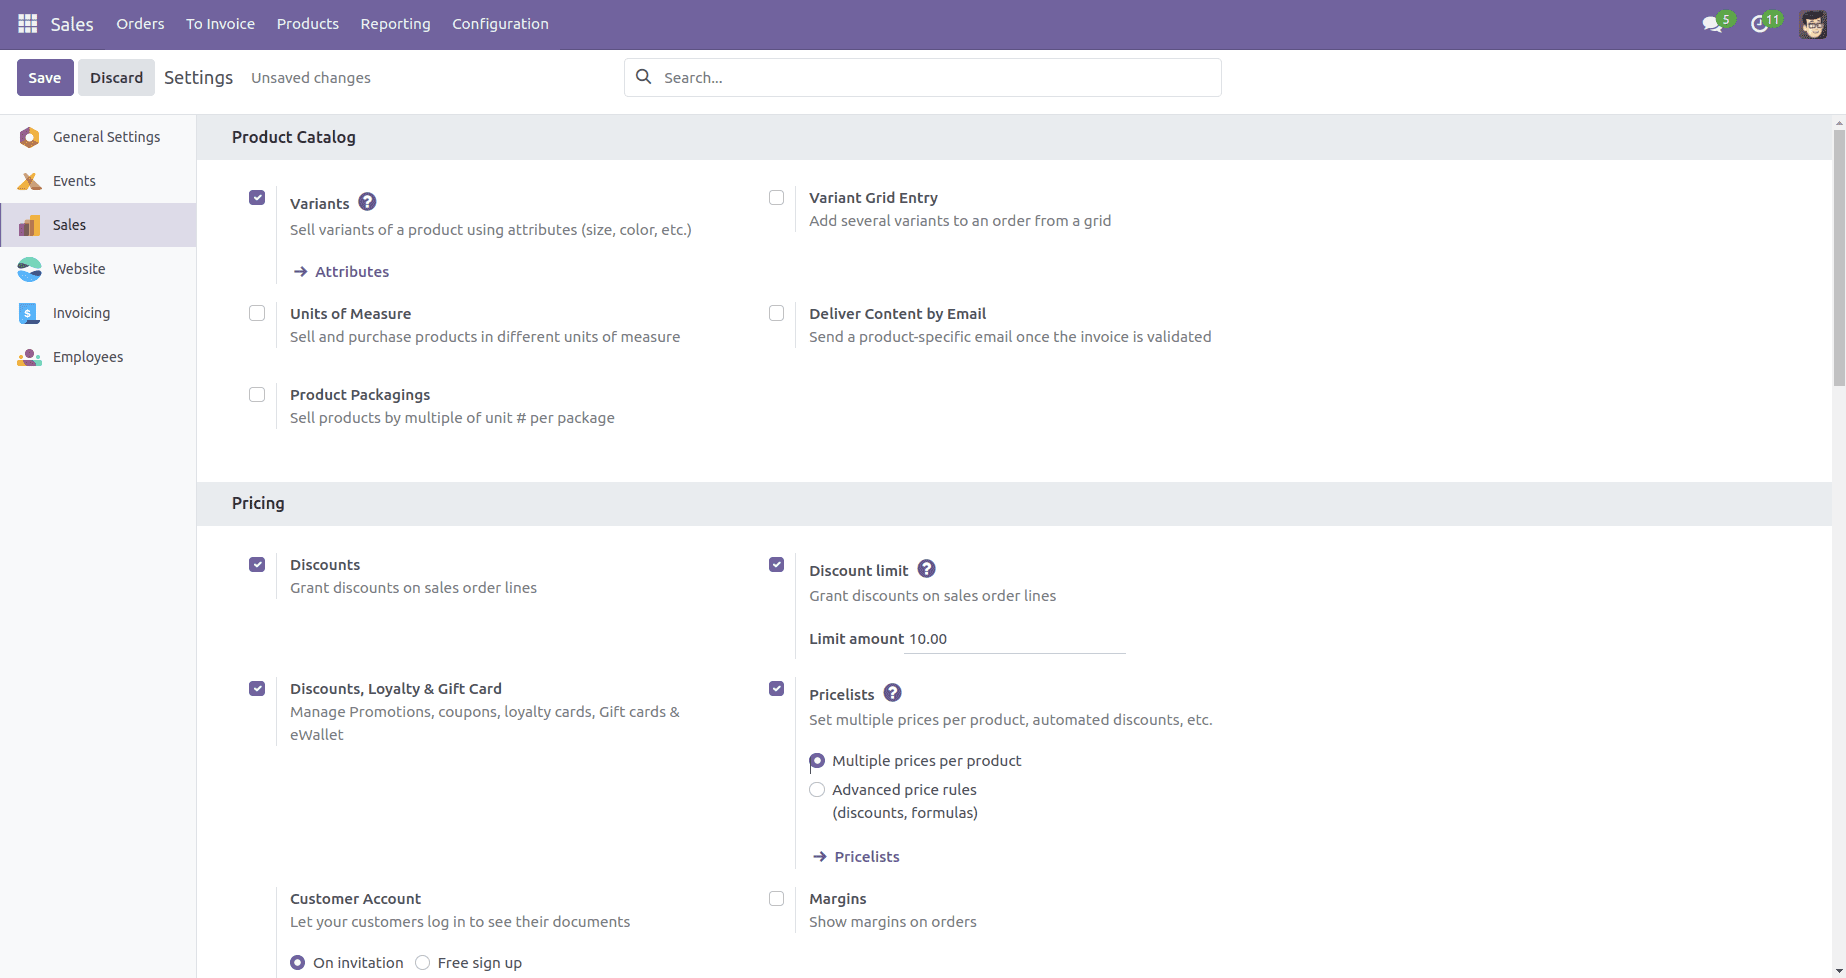Open the apps grid menu icon
Viewport: 1846px width, 978px height.
click(28, 23)
